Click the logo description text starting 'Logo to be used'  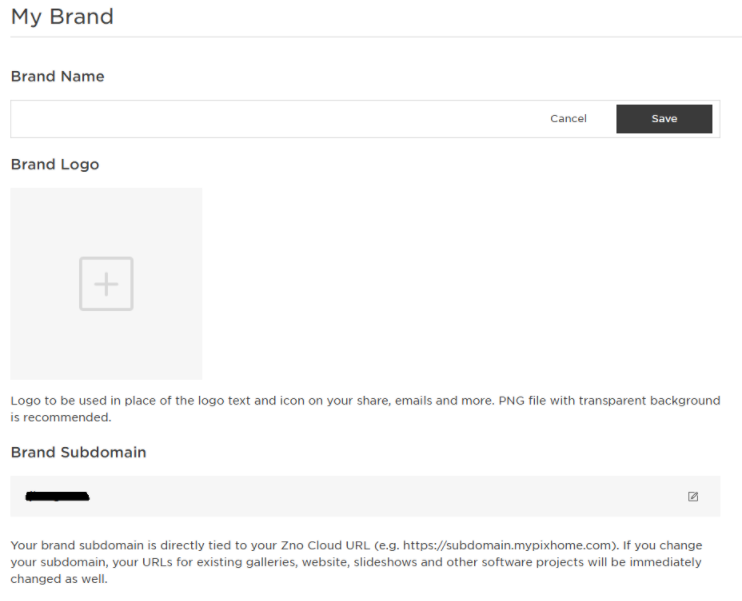click(365, 409)
